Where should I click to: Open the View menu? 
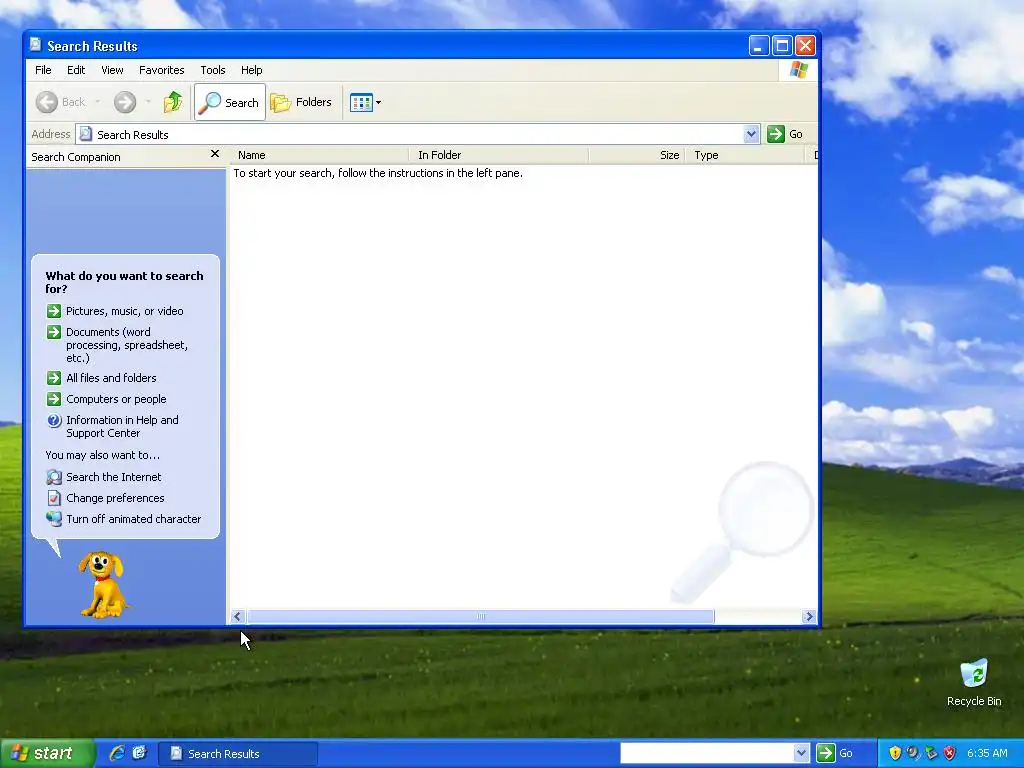click(x=112, y=70)
